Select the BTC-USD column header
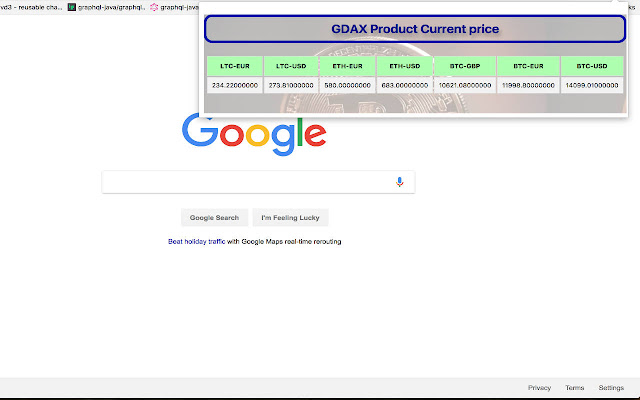This screenshot has height=400, width=640. 592,66
